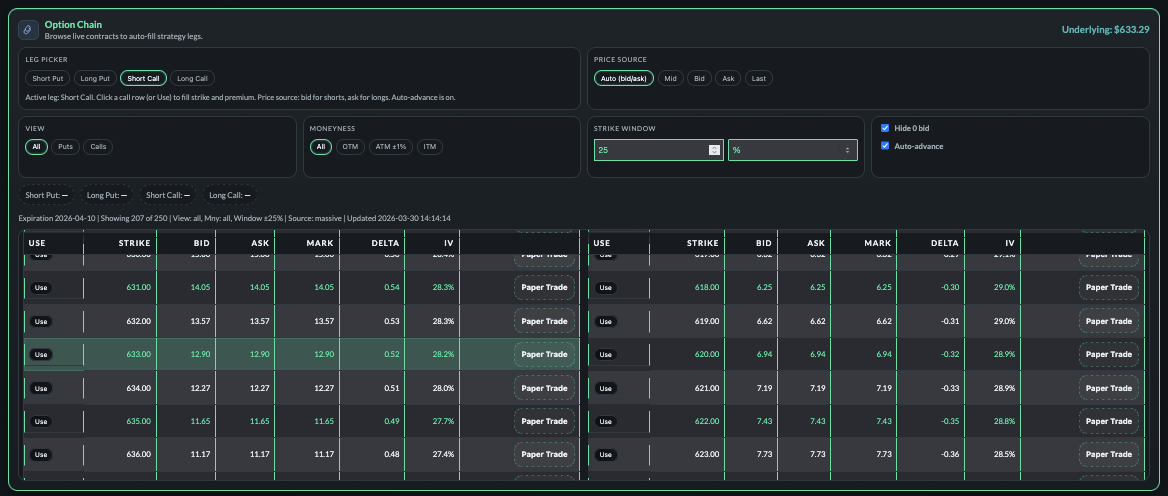Click the Short Put summary chip
This screenshot has width=1168, height=496.
(x=48, y=195)
